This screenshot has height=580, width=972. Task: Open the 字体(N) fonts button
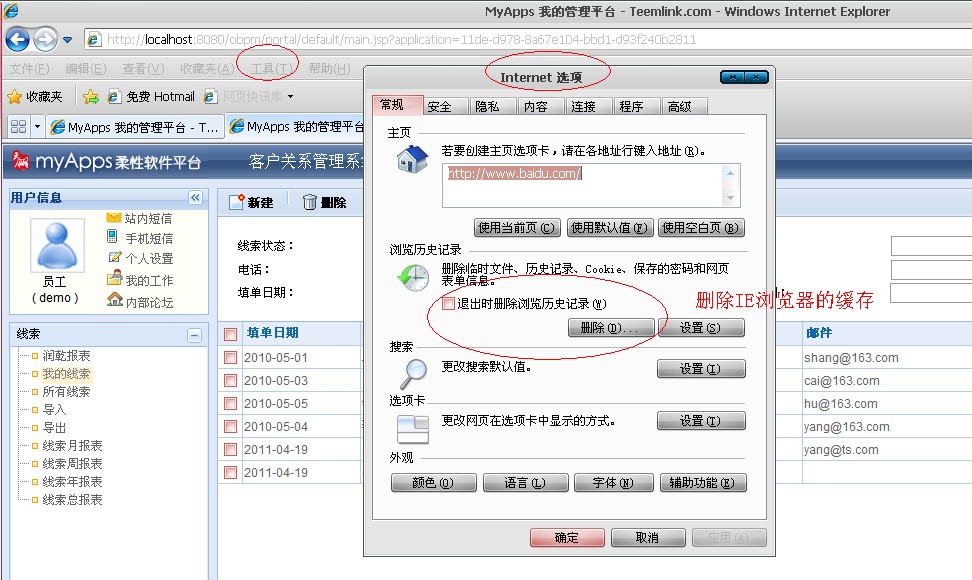coord(614,483)
